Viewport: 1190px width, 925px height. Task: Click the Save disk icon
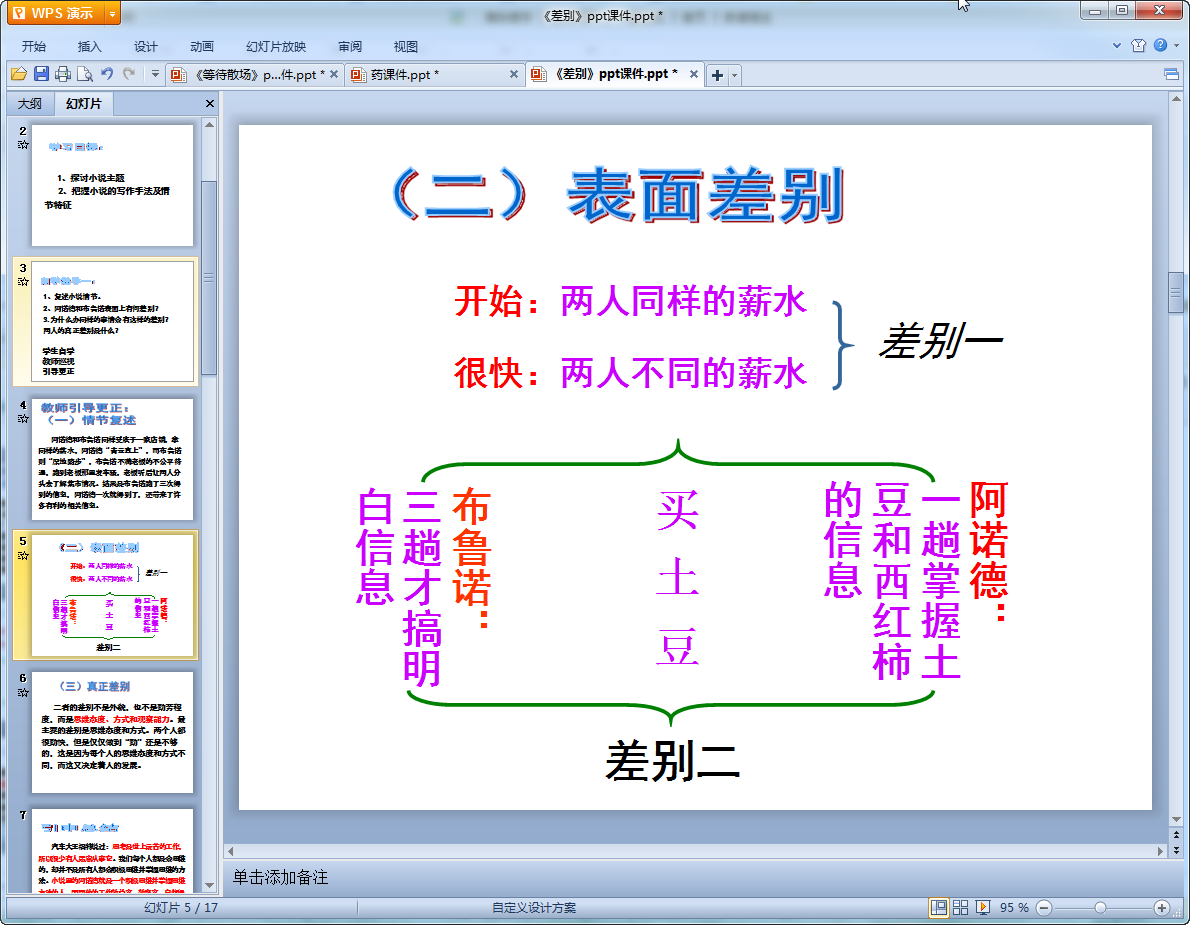point(41,74)
